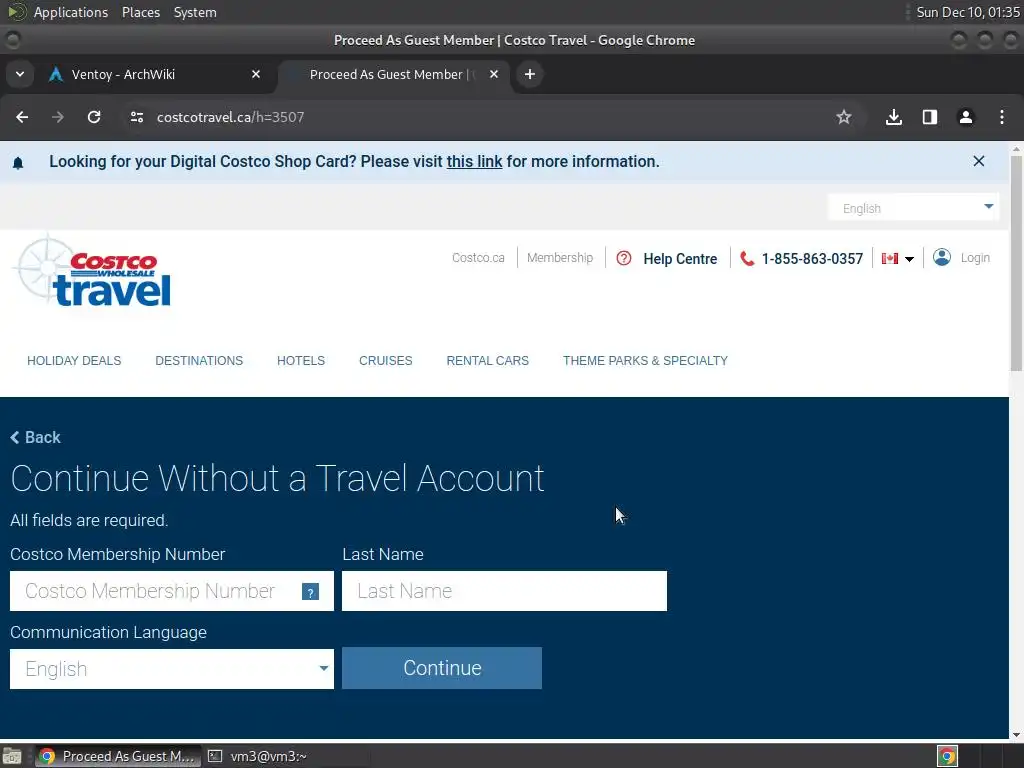The height and width of the screenshot is (768, 1024).
Task: Open DESTINATIONS menu
Action: click(199, 360)
